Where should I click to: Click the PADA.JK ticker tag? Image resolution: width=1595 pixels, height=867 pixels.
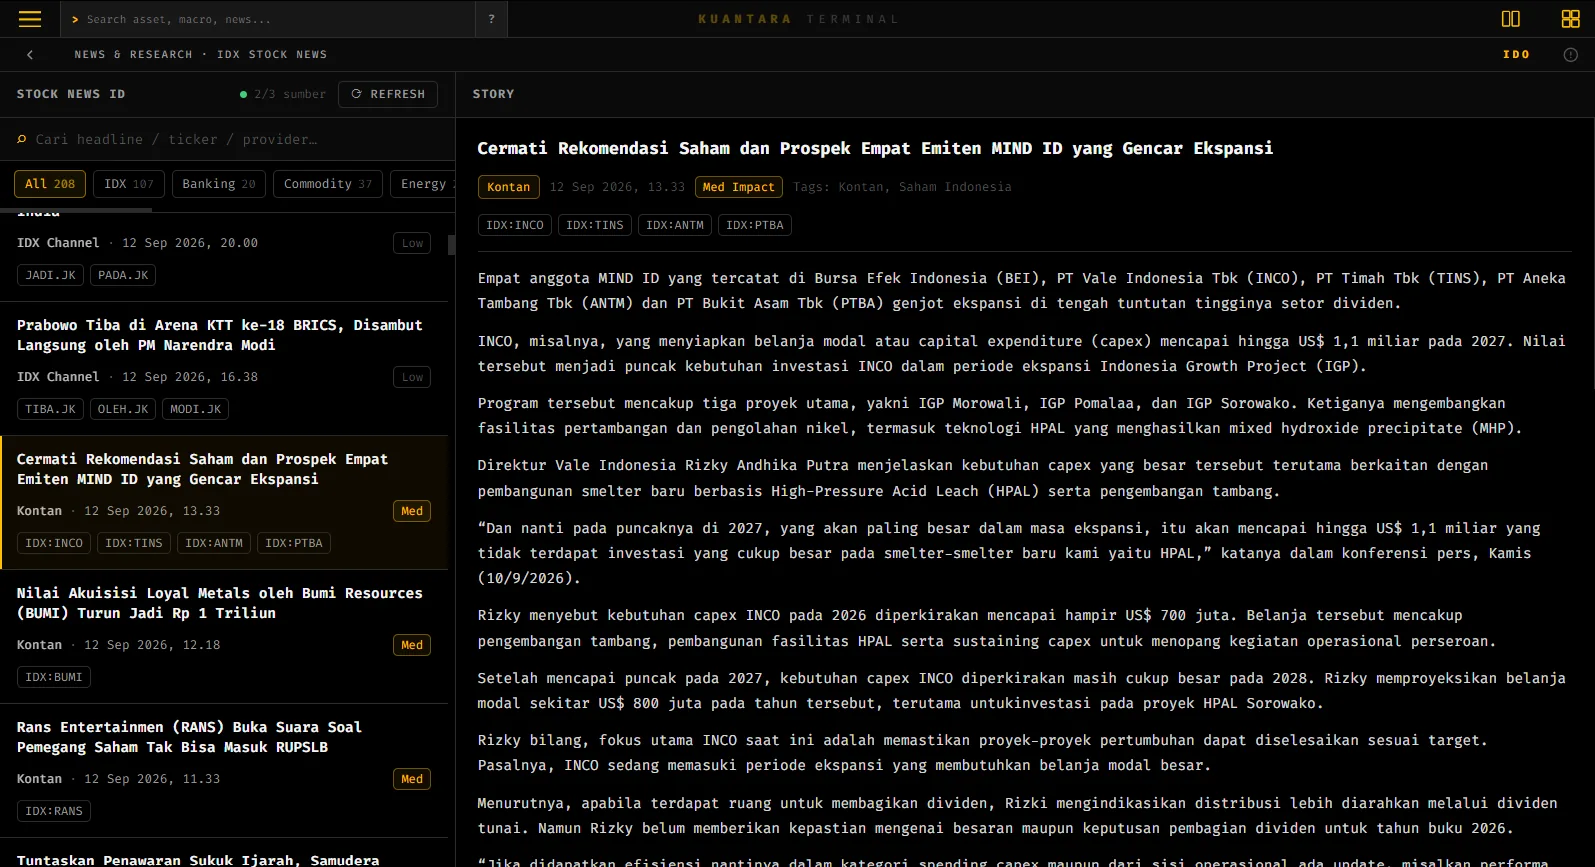tap(123, 275)
